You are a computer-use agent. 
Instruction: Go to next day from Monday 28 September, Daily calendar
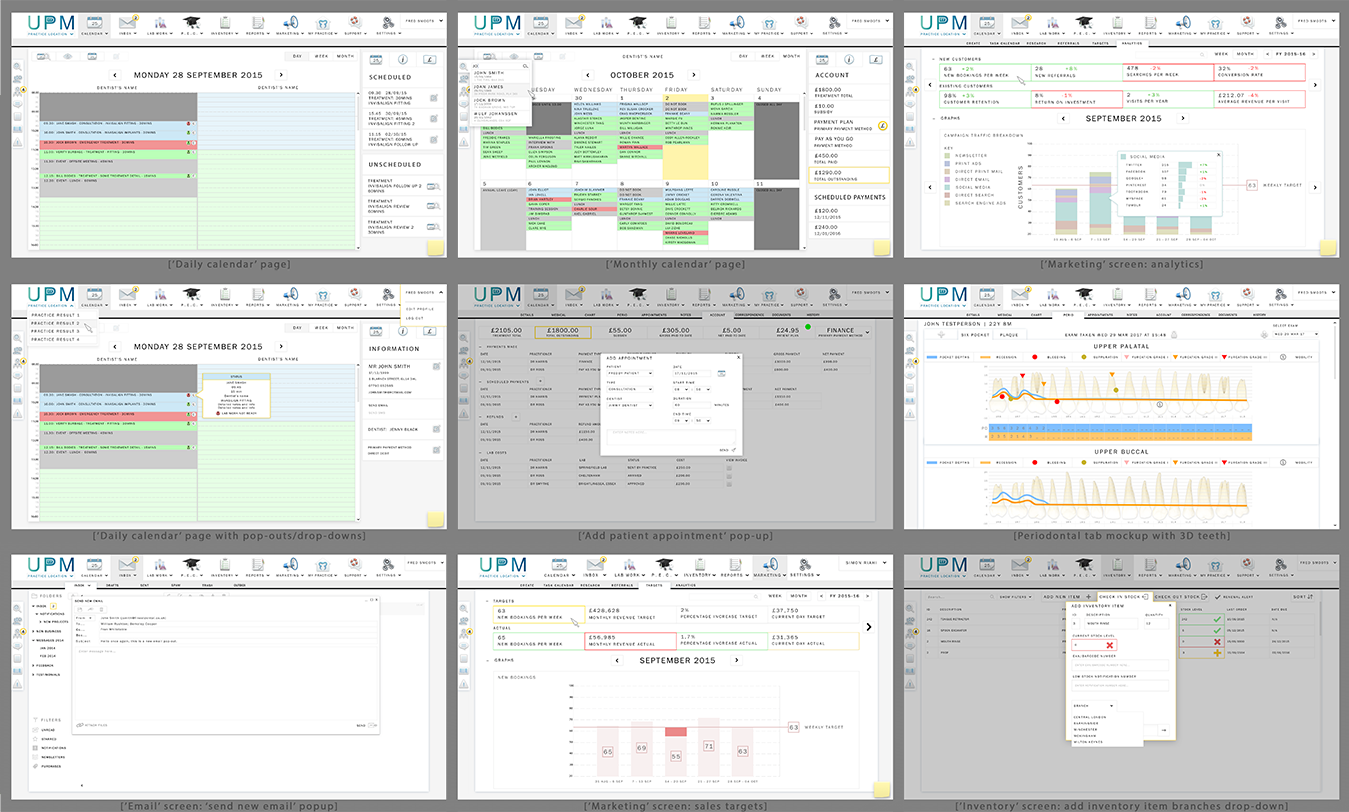coord(281,75)
